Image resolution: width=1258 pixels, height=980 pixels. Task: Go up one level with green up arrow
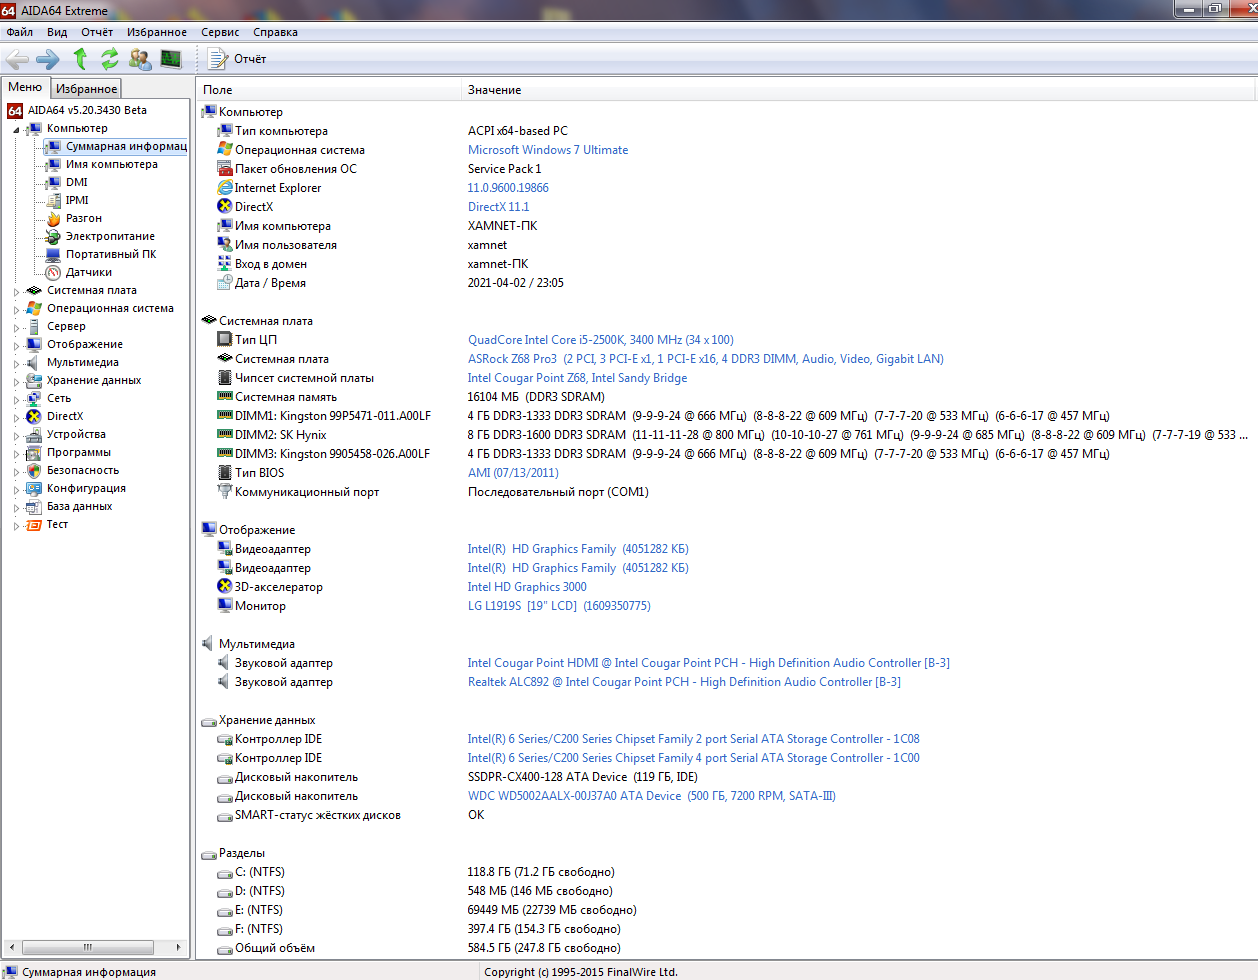click(80, 59)
